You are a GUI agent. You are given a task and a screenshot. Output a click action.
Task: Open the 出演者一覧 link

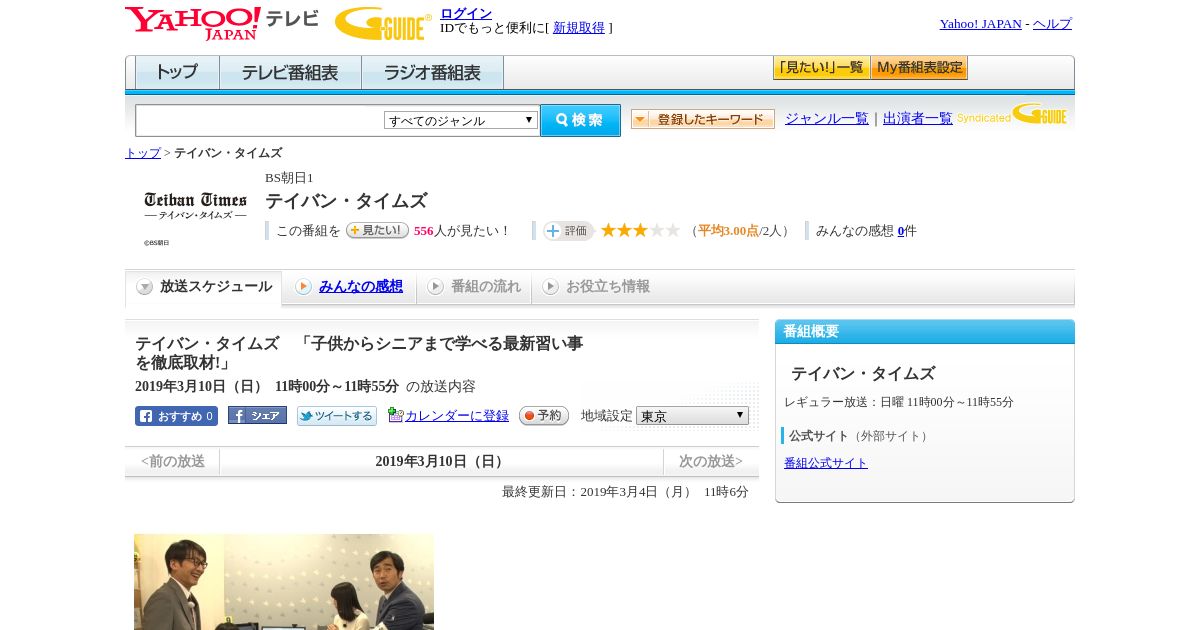coord(918,118)
